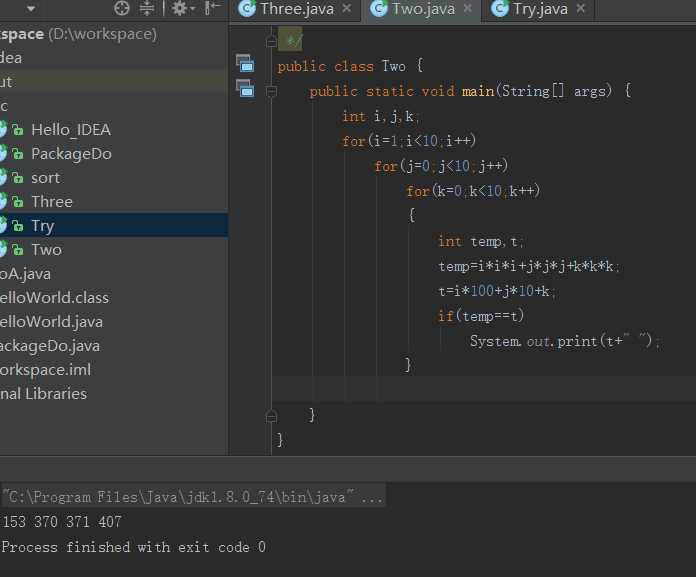Click the System.out.print statement line

click(x=565, y=341)
